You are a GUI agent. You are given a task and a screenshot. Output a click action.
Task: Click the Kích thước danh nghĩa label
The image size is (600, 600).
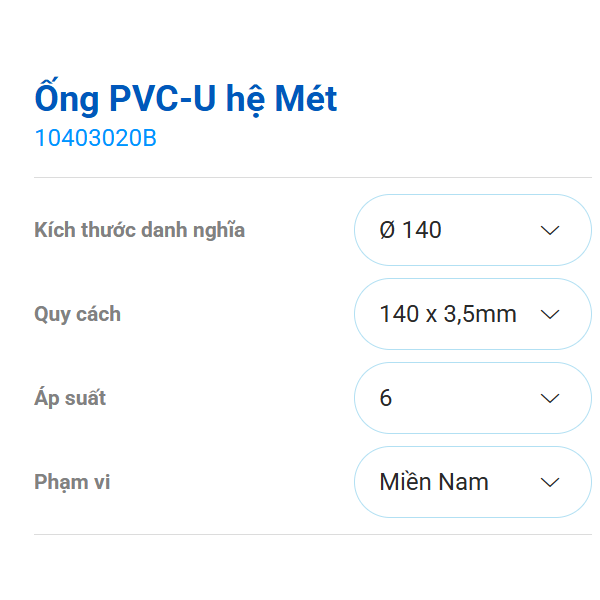[139, 230]
